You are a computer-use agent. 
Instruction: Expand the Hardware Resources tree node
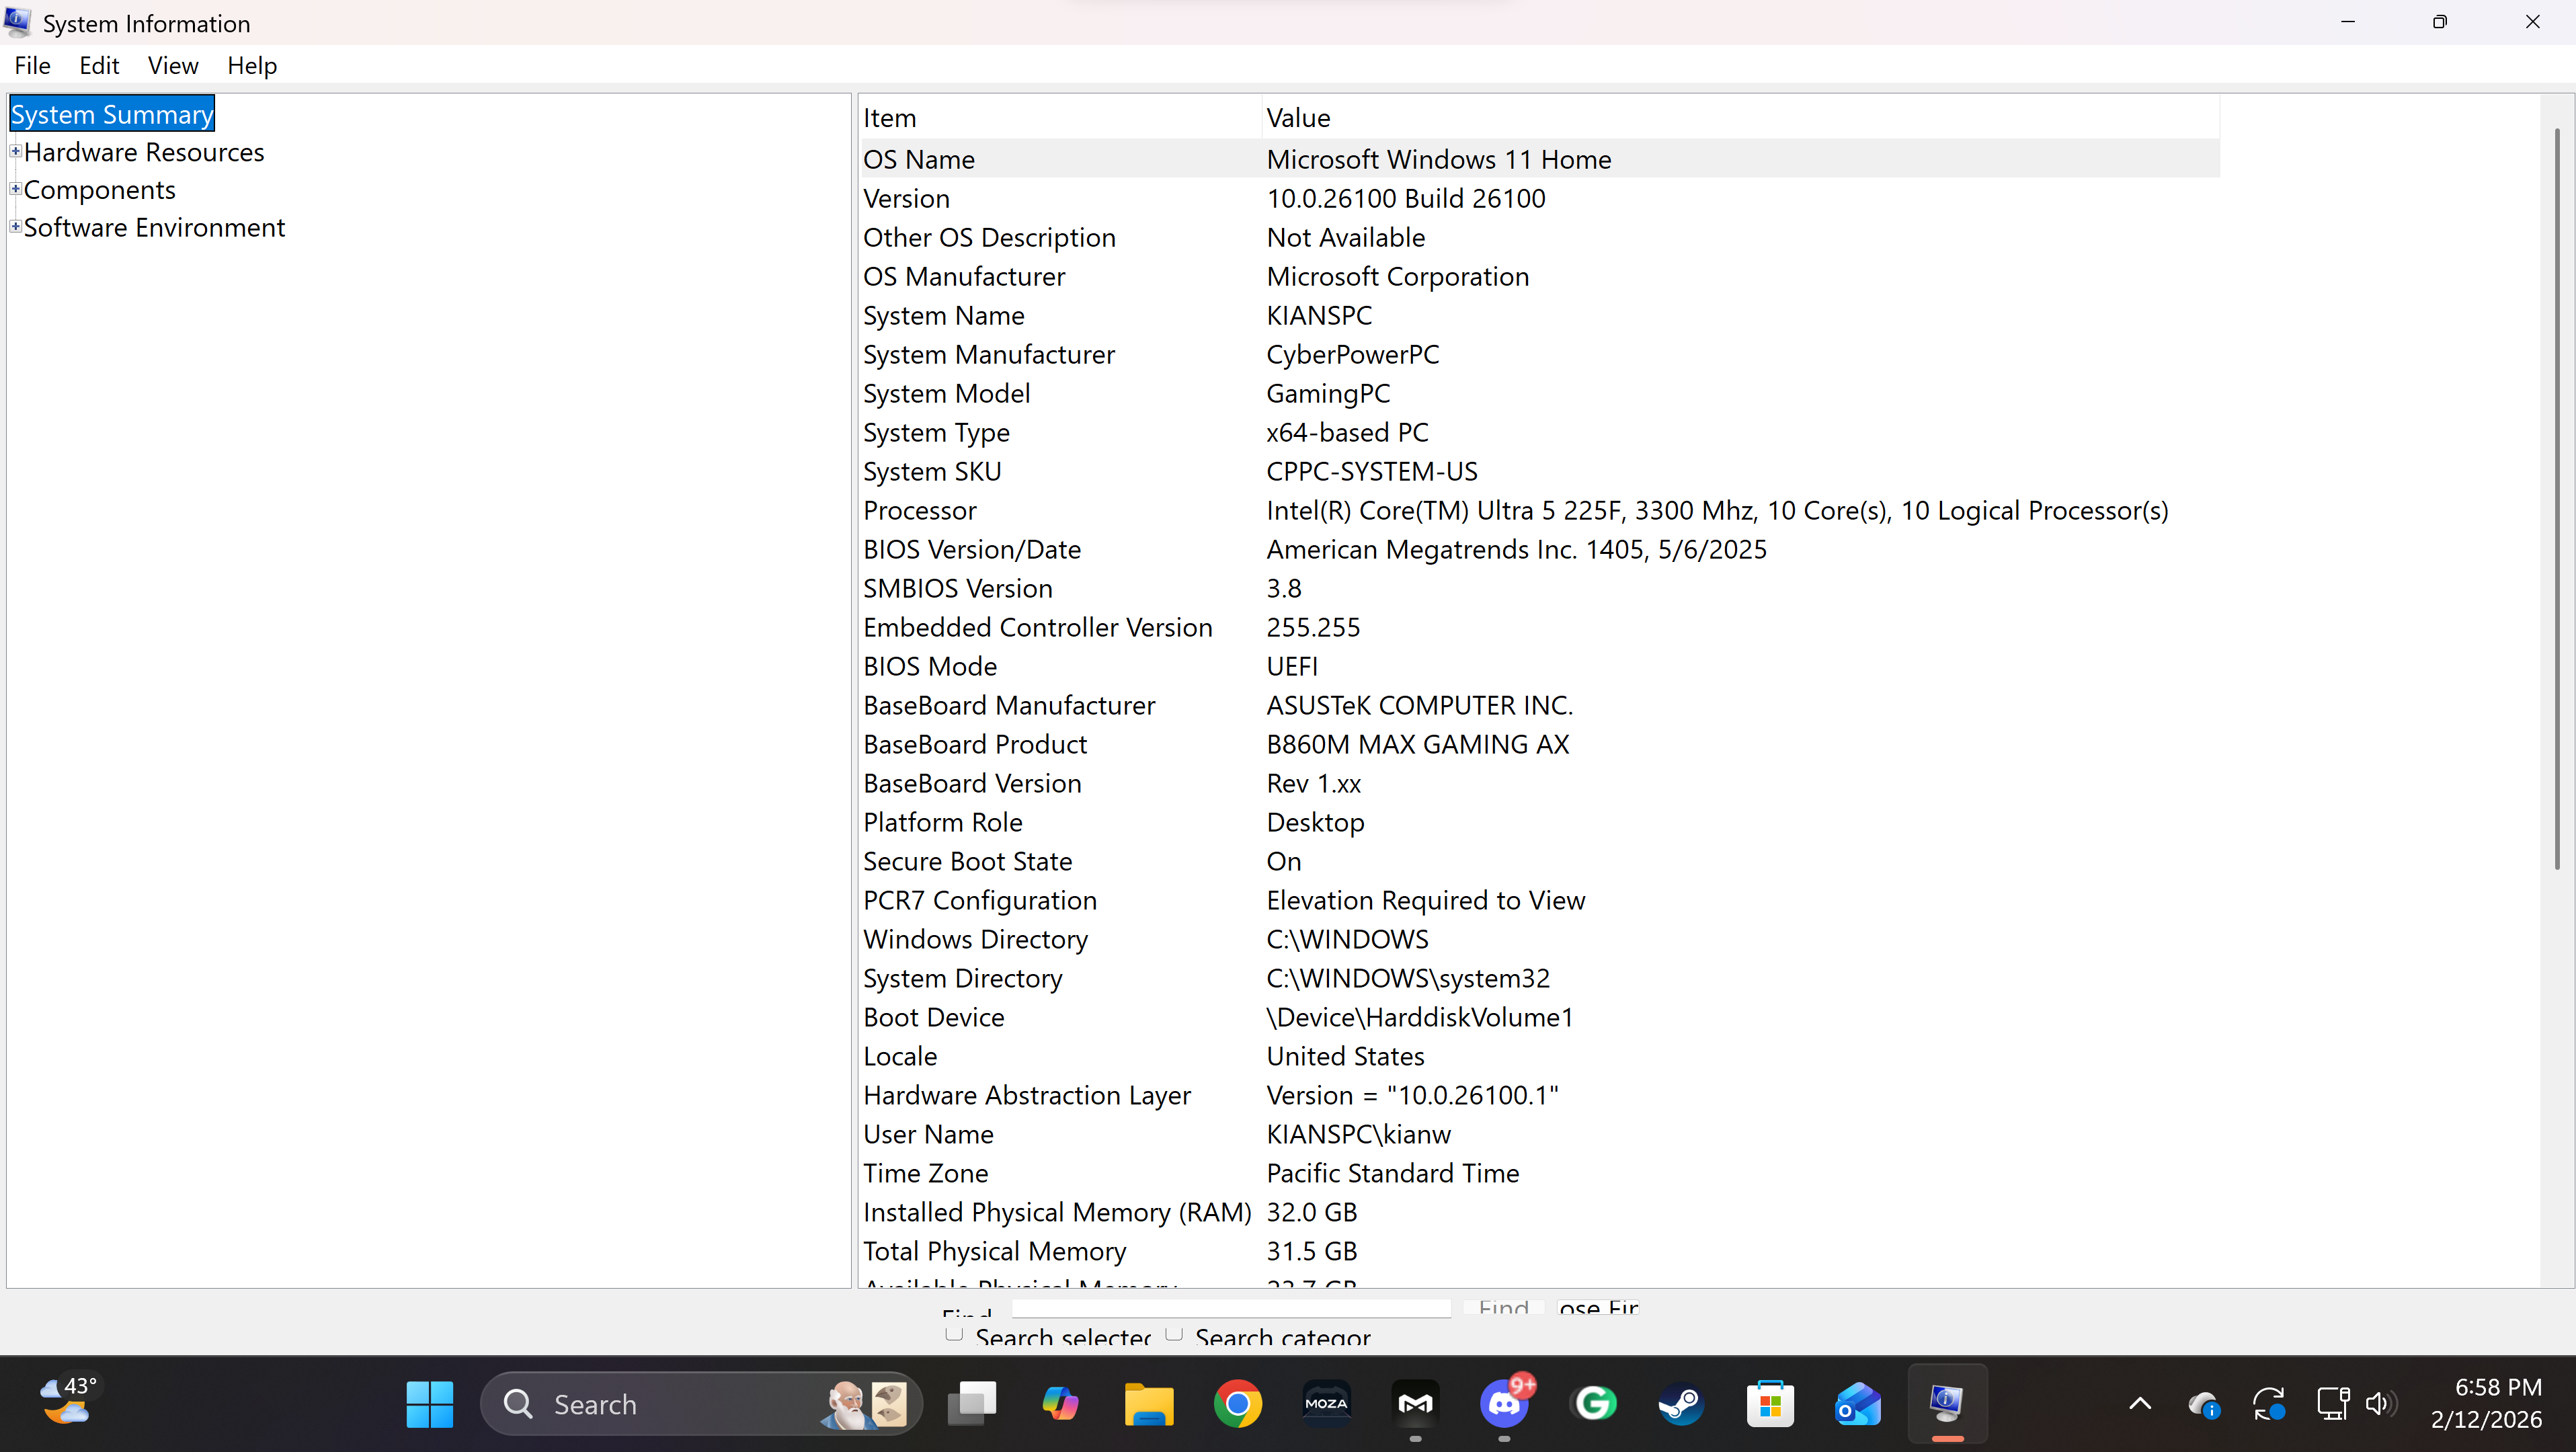click(15, 152)
